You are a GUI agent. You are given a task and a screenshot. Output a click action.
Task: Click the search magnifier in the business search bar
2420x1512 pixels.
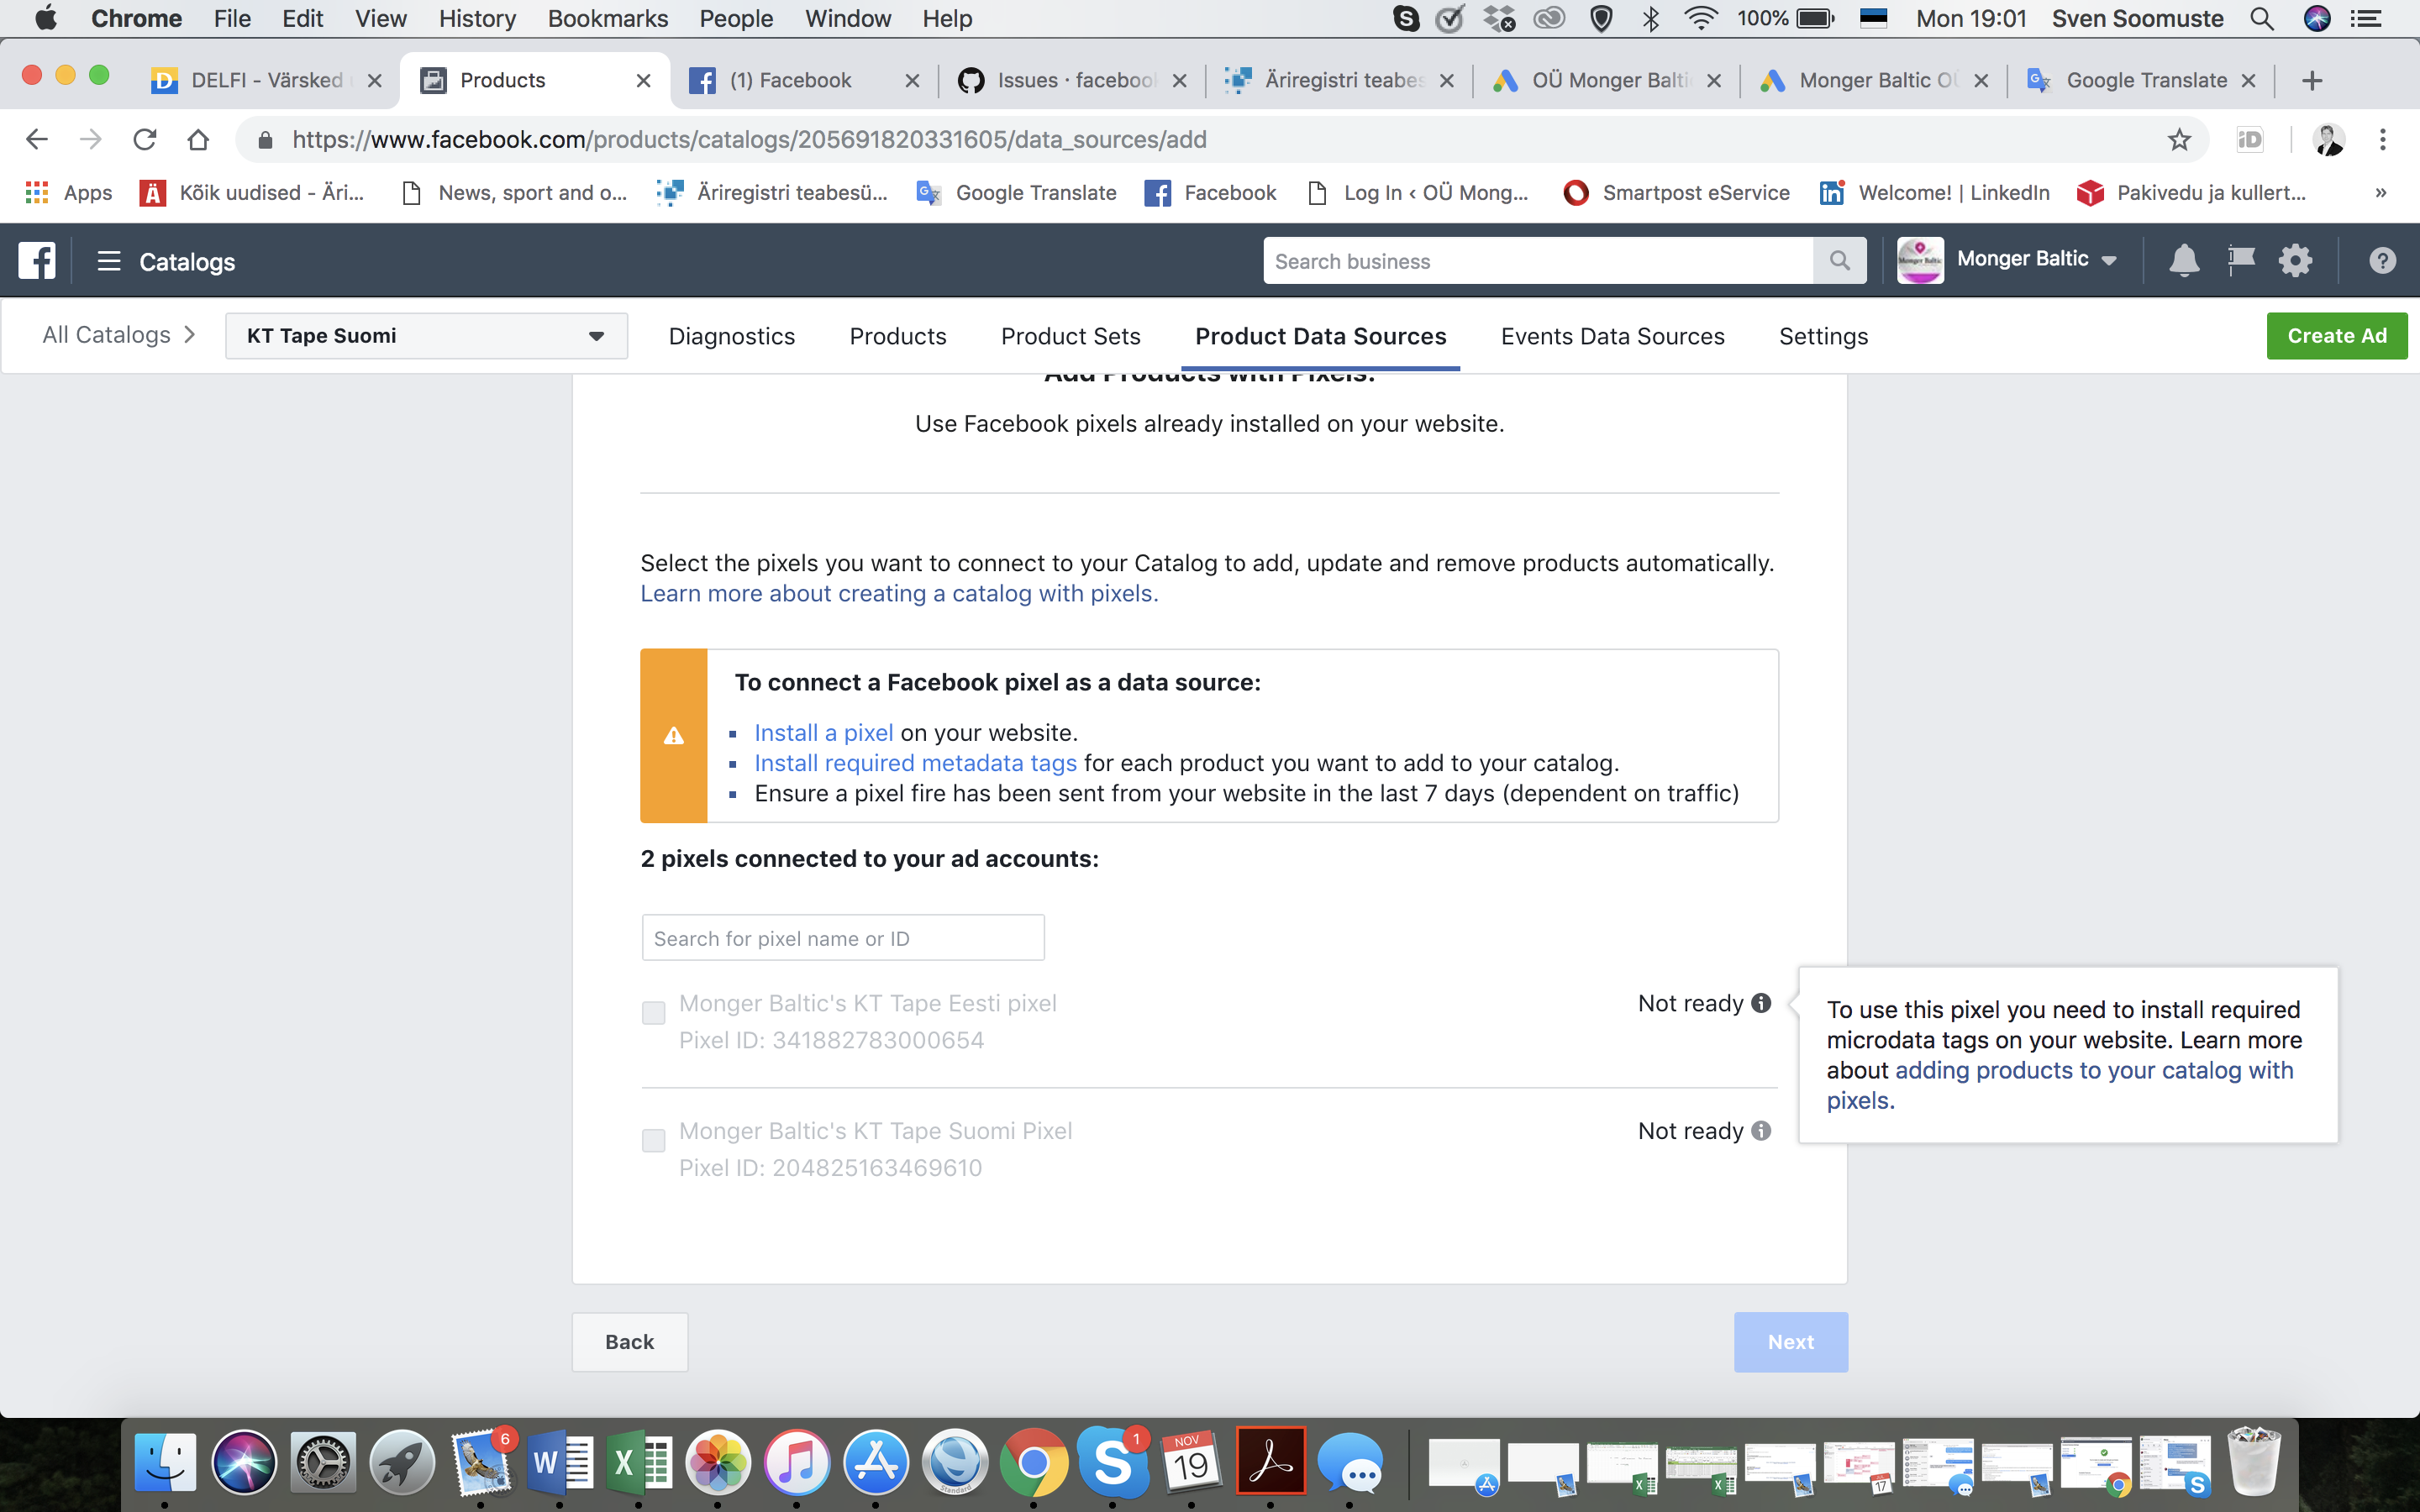1840,260
